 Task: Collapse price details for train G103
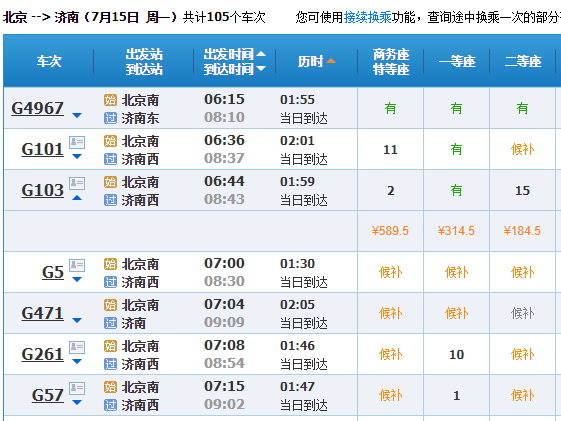[77, 198]
